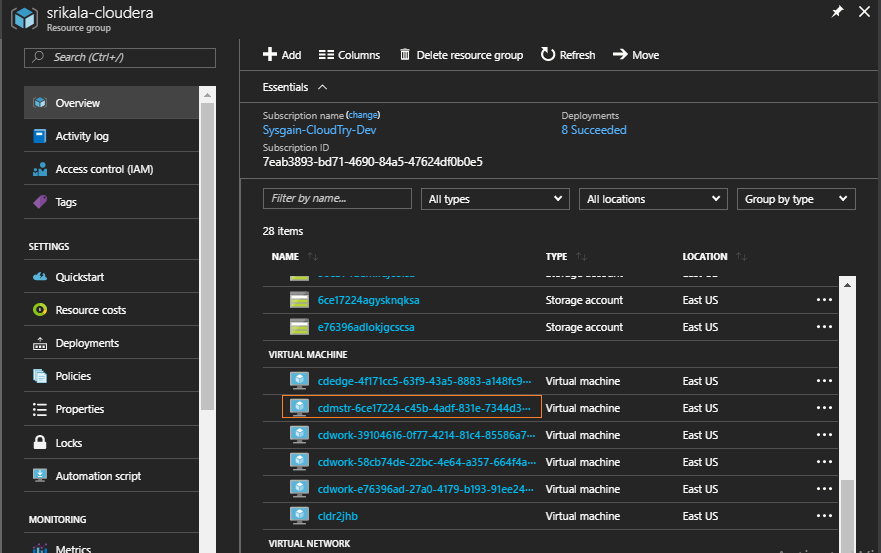Click the VM icon for cdmstr-6ce17224
This screenshot has height=553, width=881.
pyautogui.click(x=299, y=407)
